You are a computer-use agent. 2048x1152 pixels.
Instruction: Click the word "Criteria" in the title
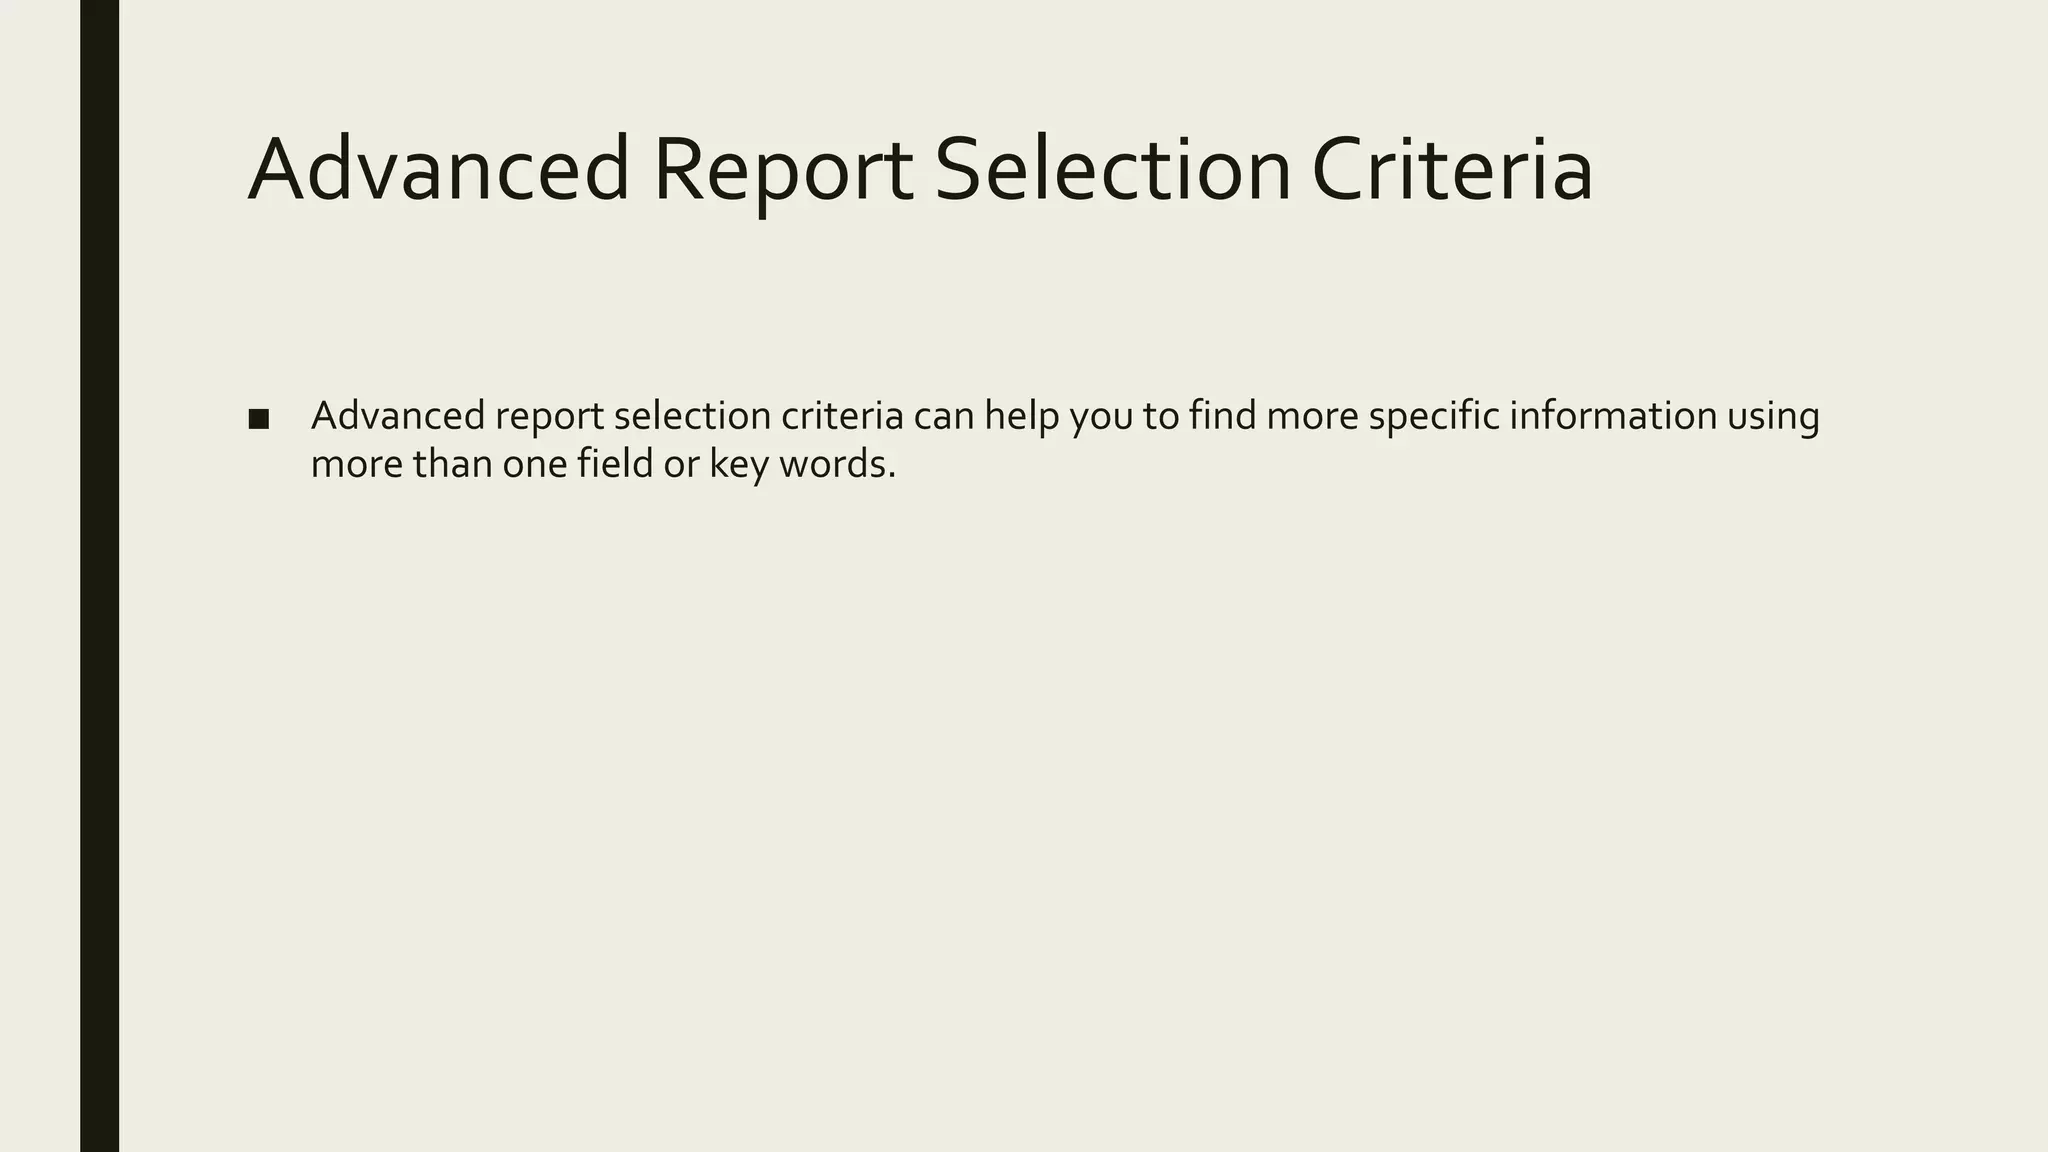[x=1452, y=170]
